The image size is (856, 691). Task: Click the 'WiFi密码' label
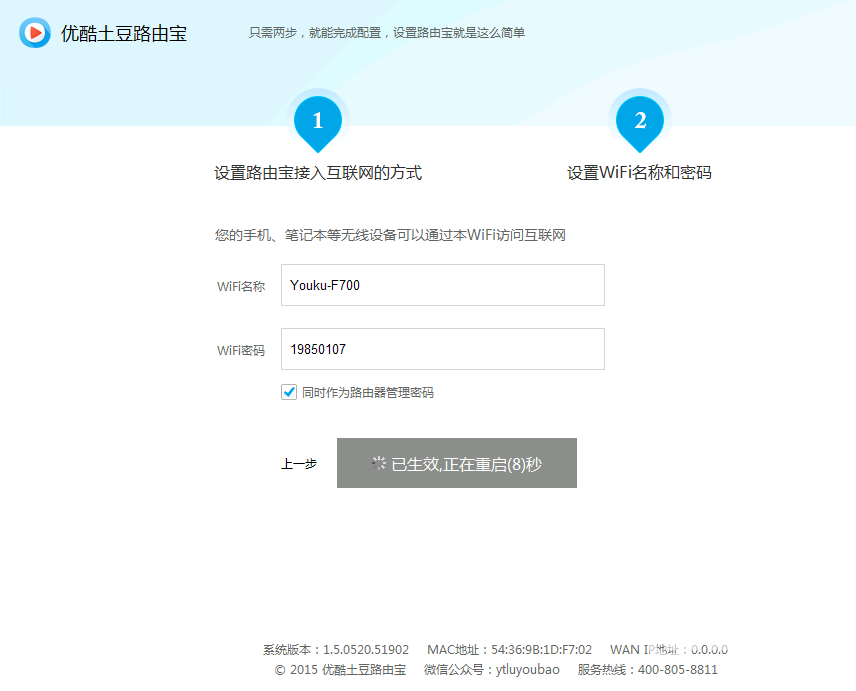(x=241, y=350)
